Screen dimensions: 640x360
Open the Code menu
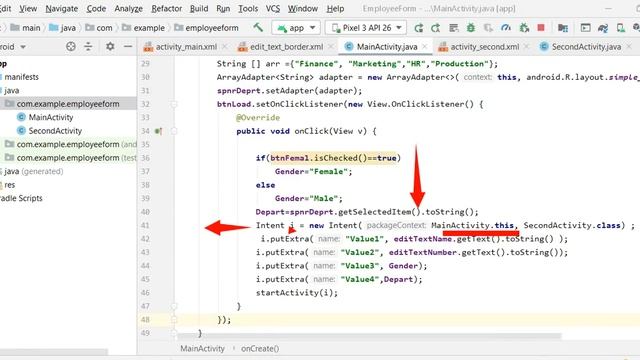pyautogui.click(x=96, y=8)
